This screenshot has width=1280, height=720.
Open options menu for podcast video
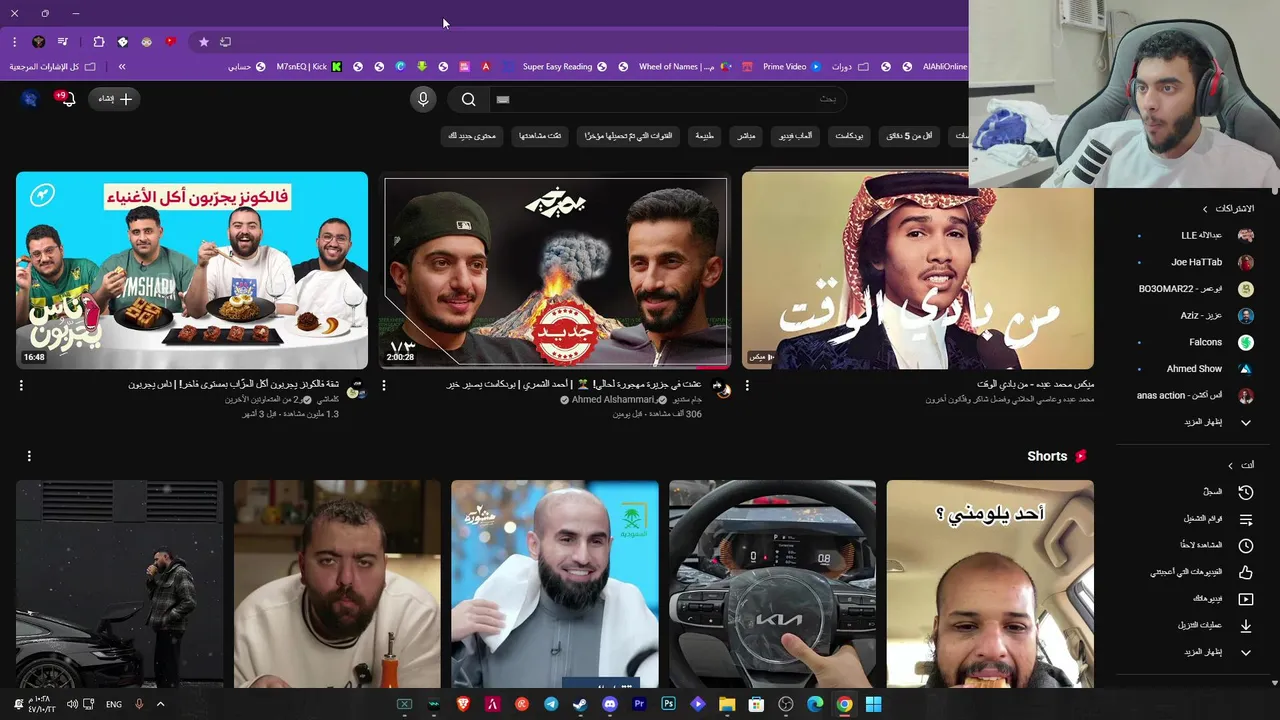point(384,385)
